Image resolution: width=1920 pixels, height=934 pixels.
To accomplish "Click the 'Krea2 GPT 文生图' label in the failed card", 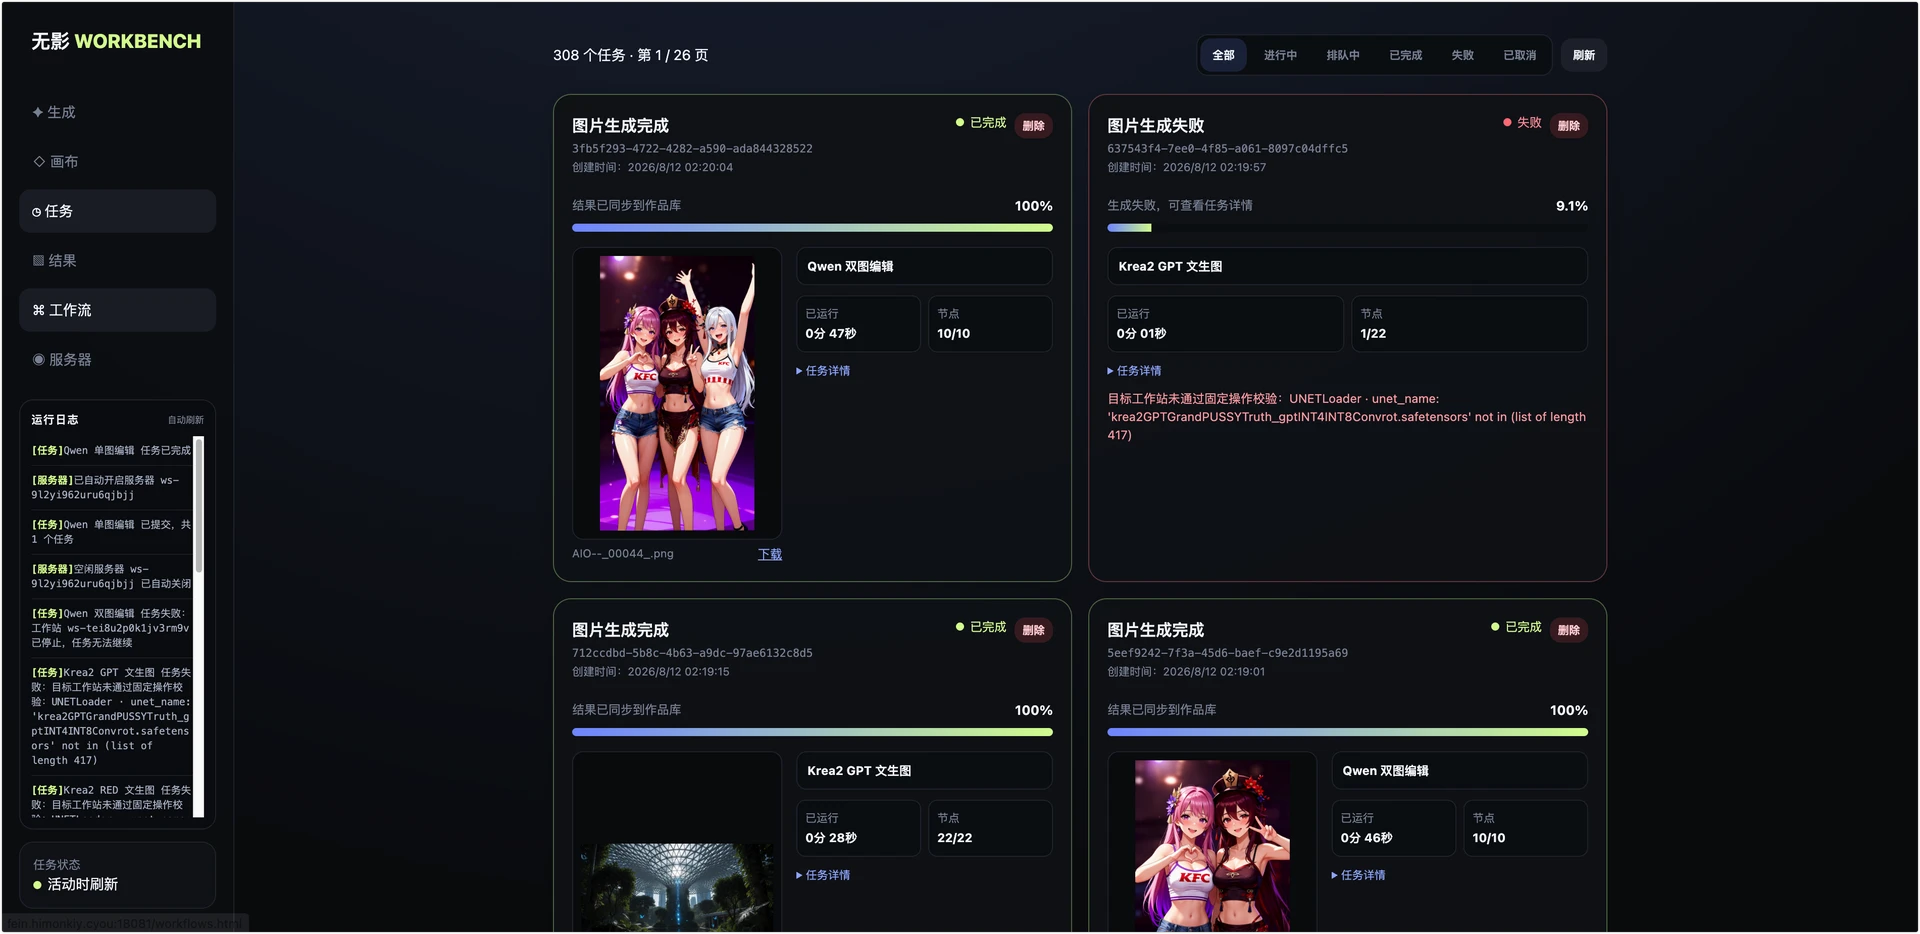I will tap(1170, 267).
